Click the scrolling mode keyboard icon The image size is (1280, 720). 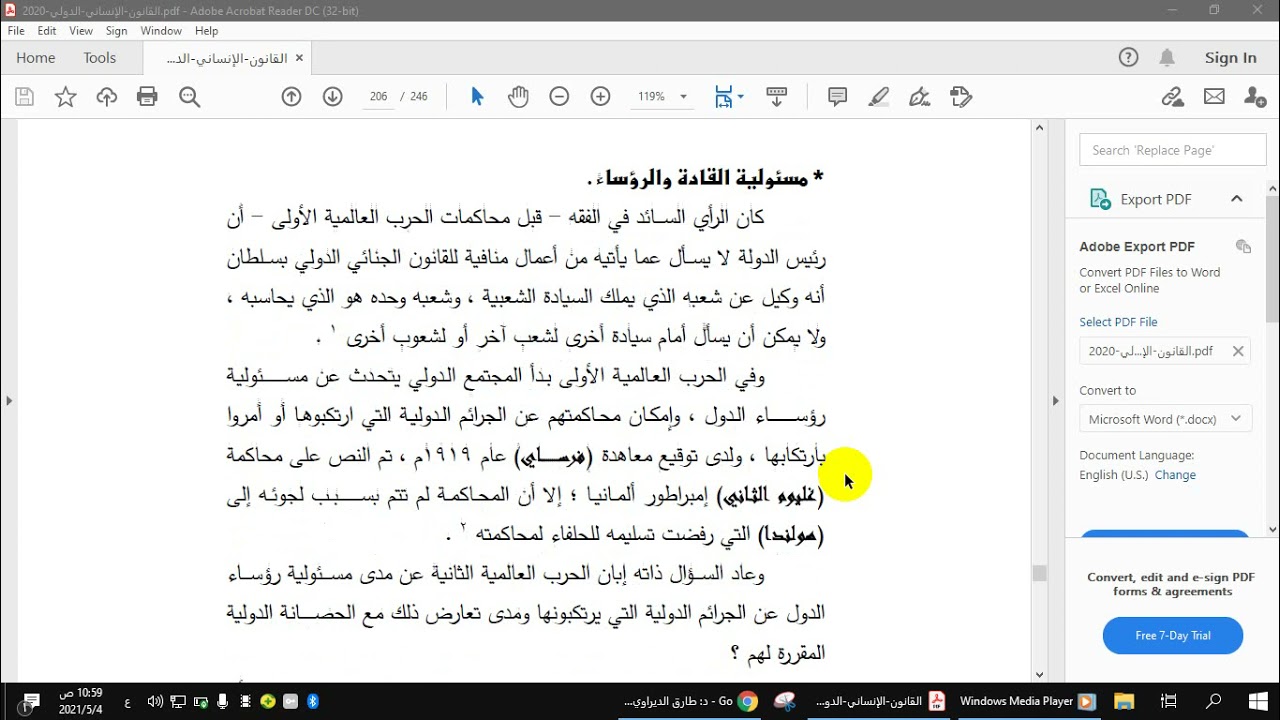click(776, 97)
